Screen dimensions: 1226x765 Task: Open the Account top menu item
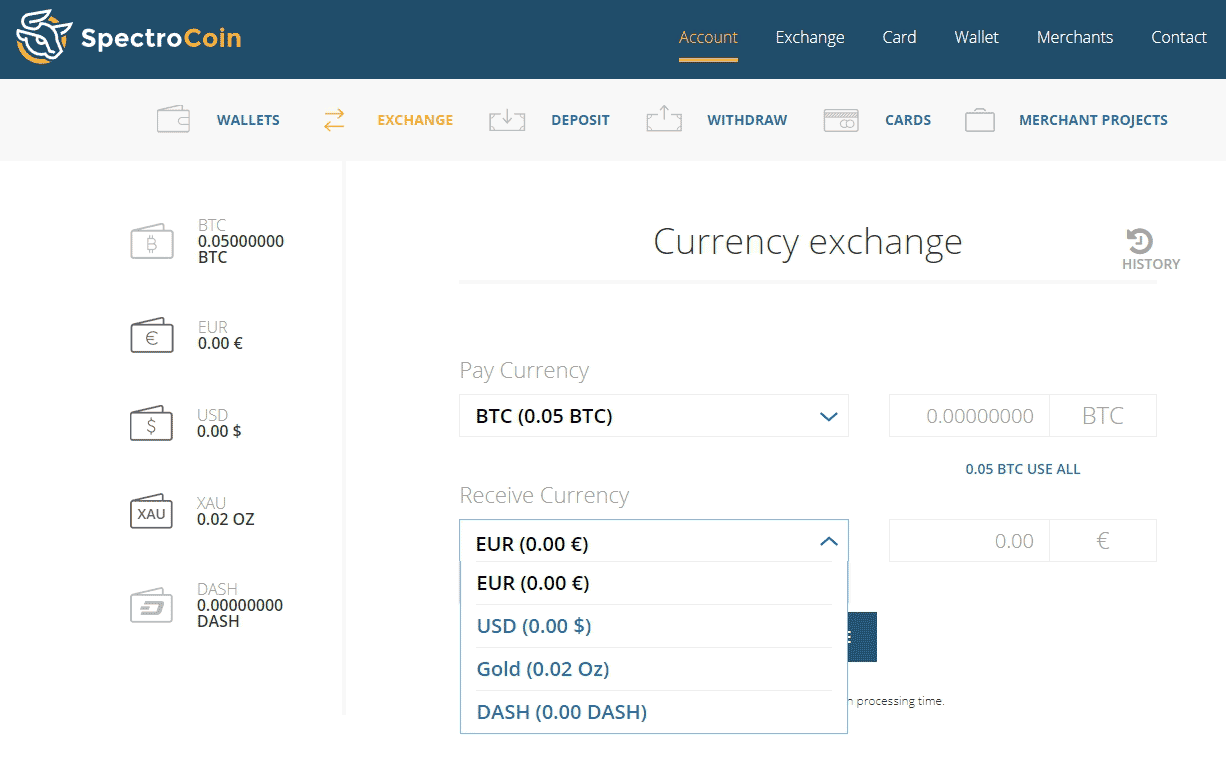point(708,37)
